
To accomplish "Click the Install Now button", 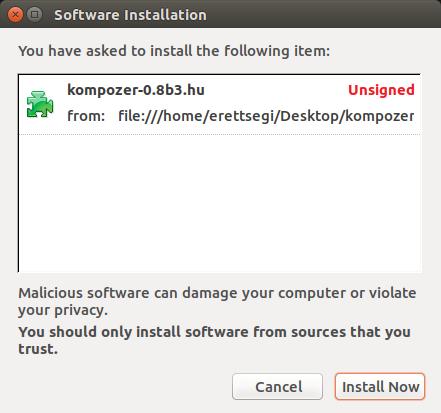I will [x=380, y=387].
